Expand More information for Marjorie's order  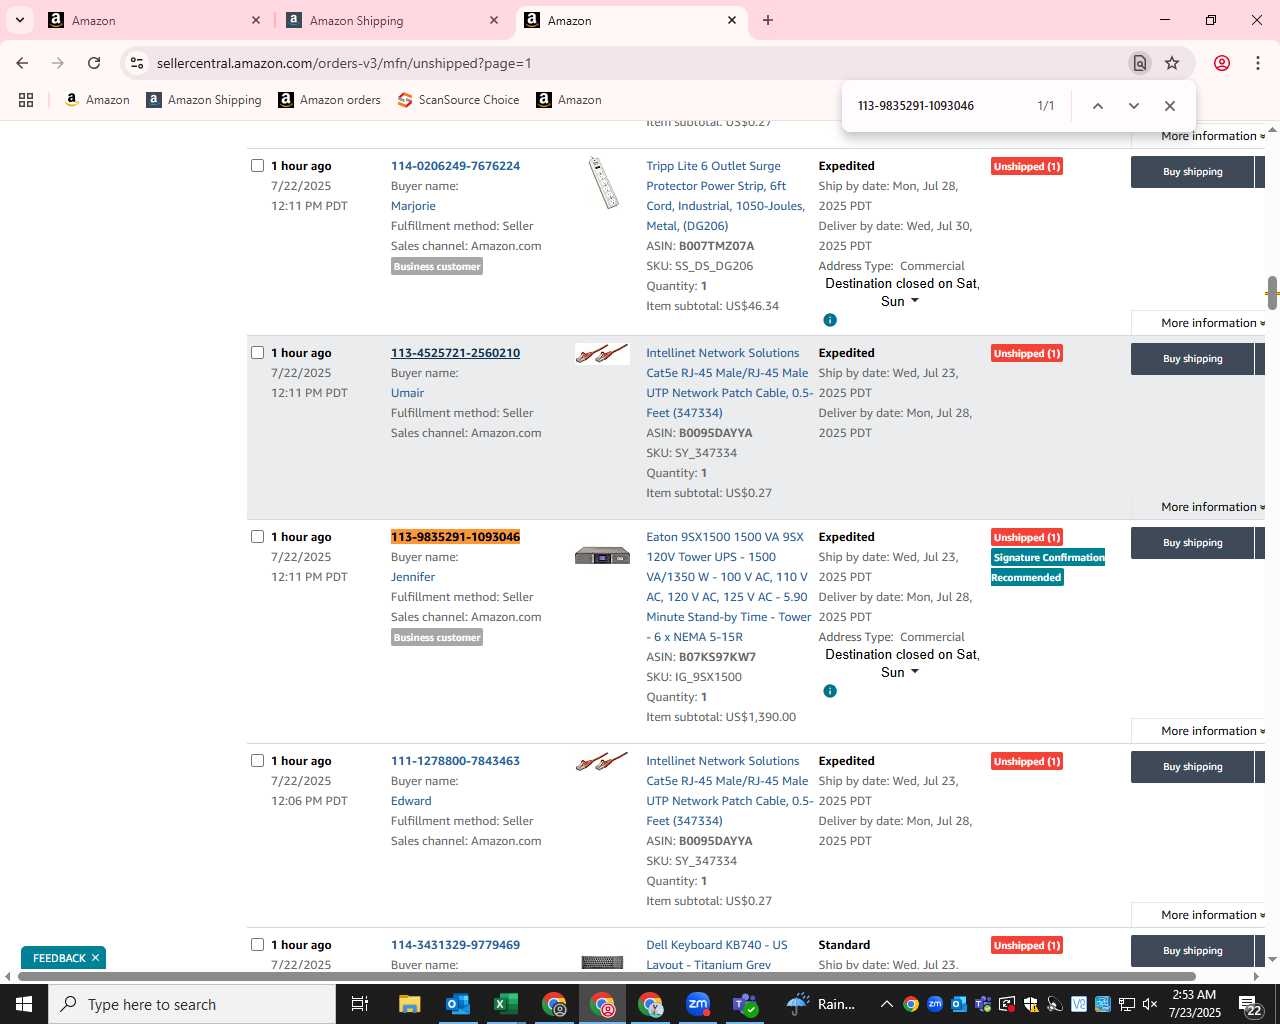[1212, 323]
